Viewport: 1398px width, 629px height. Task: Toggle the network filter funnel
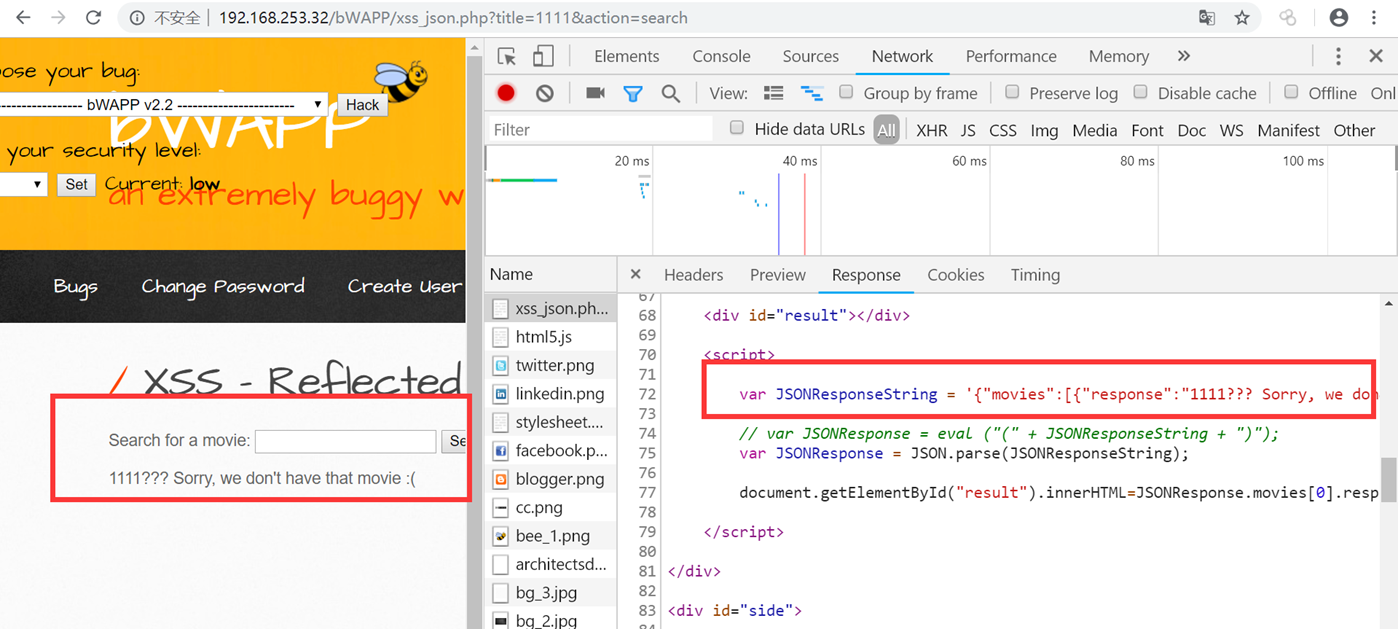click(x=633, y=93)
